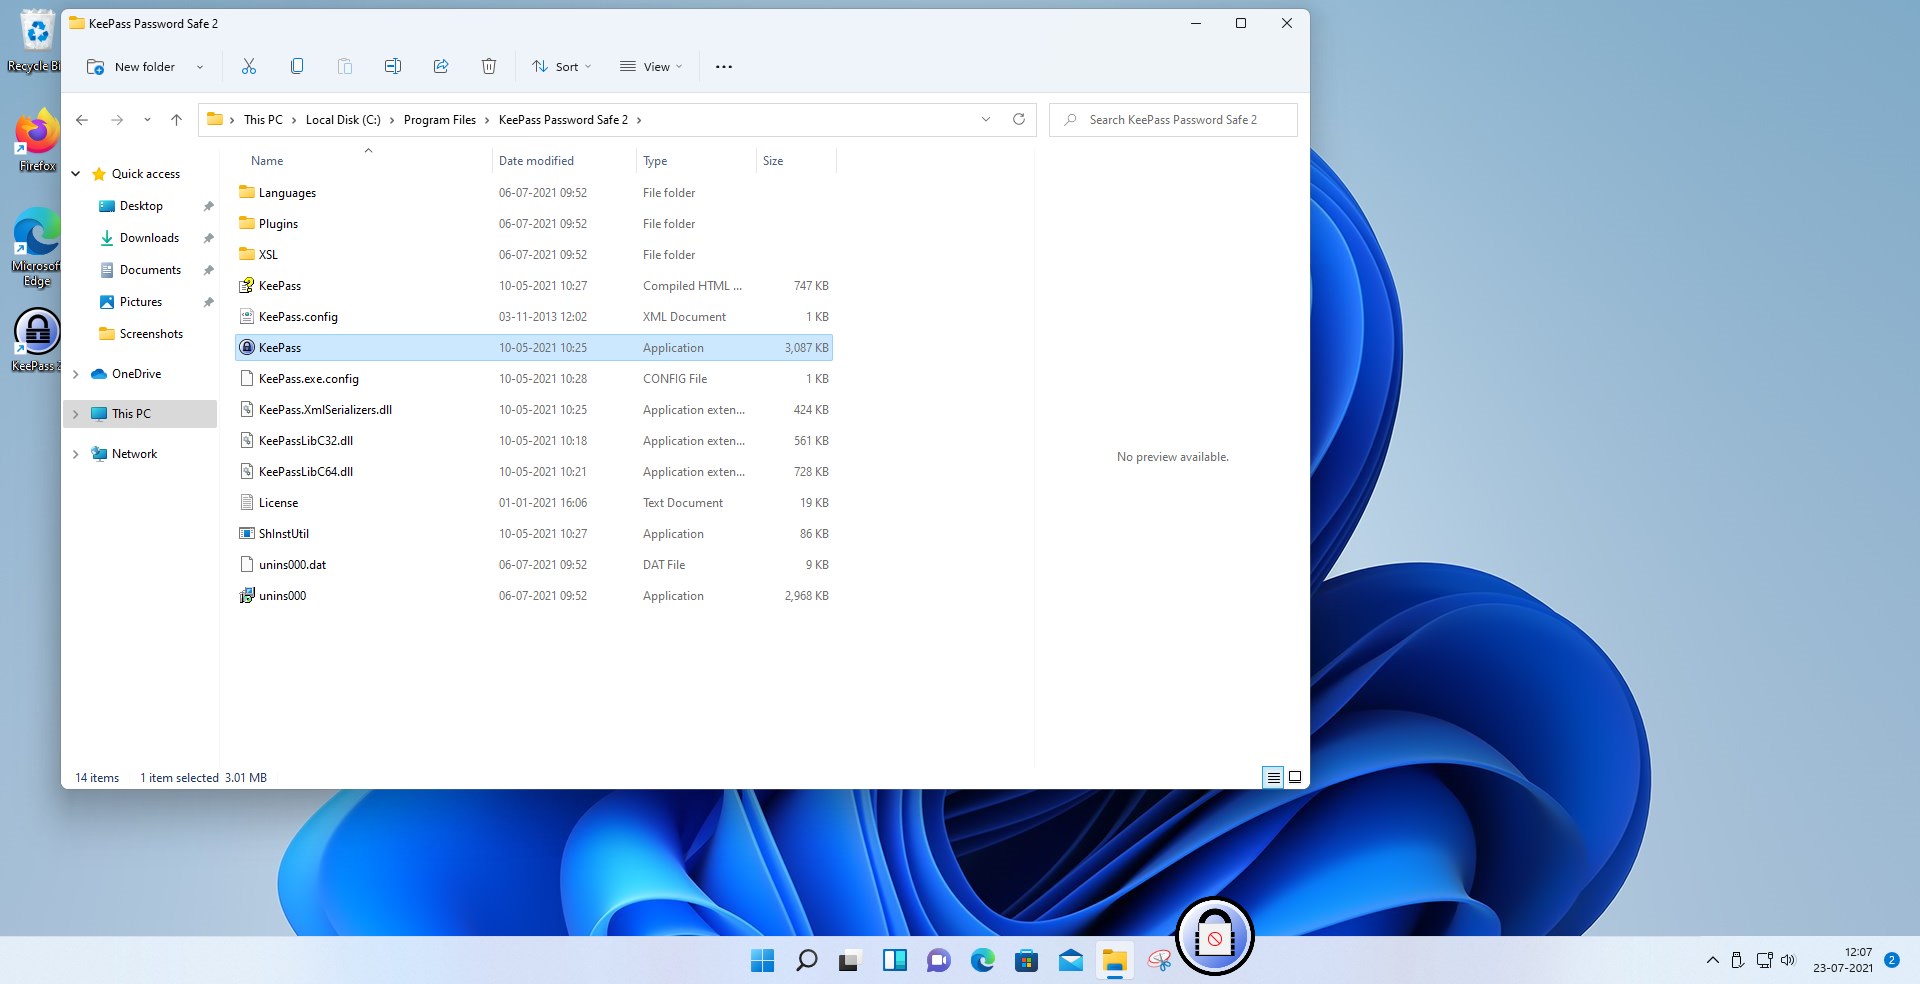Select the Plugins folder
Screen dimensions: 1920x984
[x=534, y=224]
